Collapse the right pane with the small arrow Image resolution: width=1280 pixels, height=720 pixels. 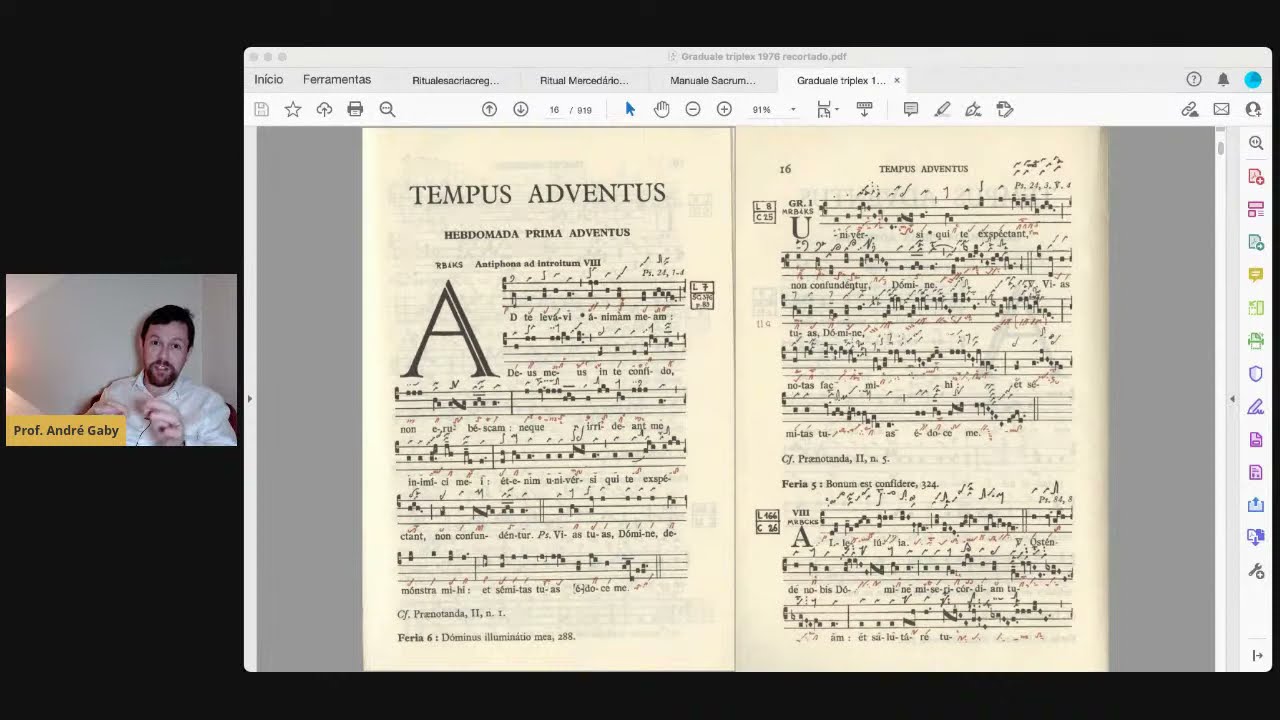pos(1232,399)
